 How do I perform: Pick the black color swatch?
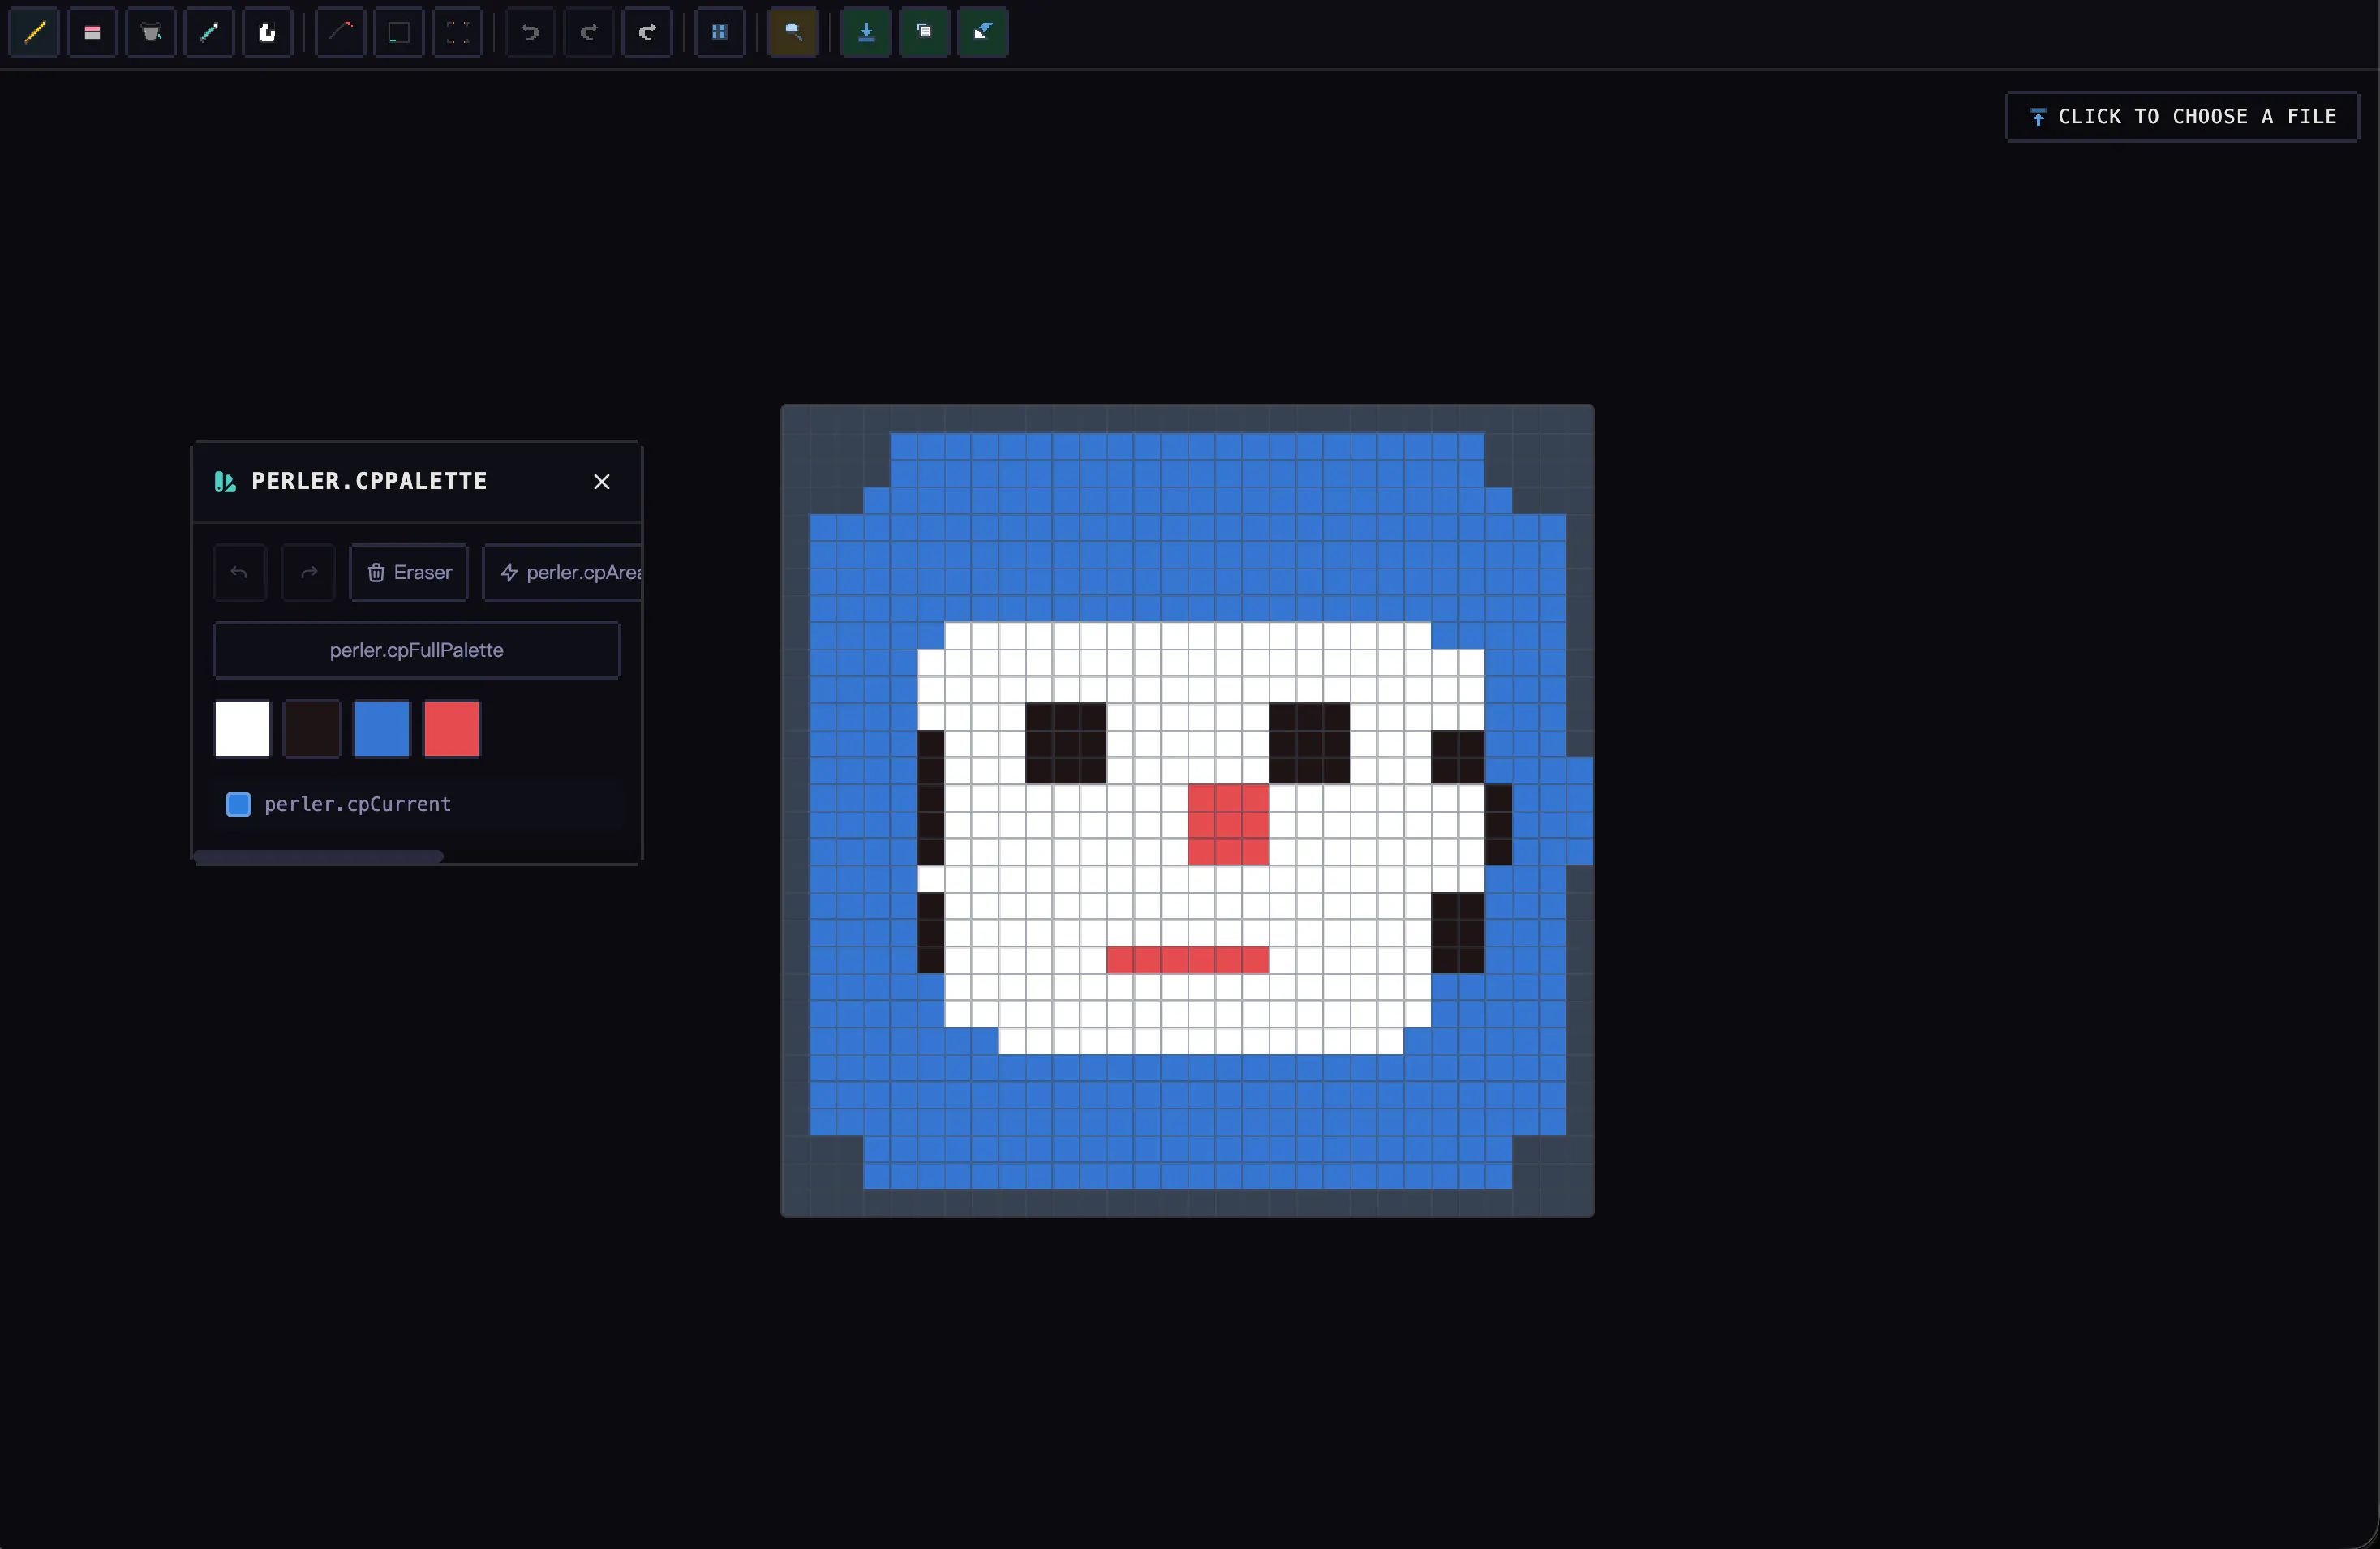tap(312, 729)
